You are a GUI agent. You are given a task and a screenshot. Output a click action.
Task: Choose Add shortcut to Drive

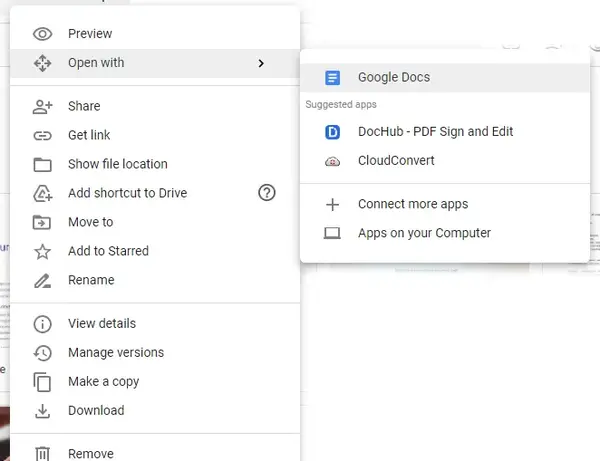(155, 193)
